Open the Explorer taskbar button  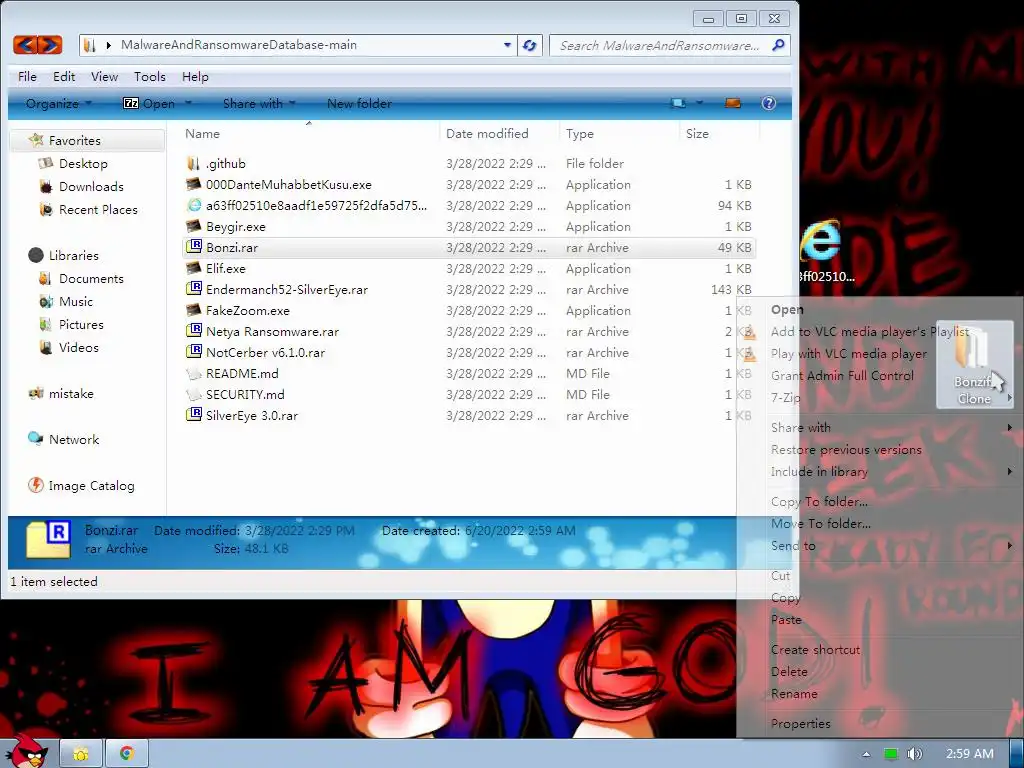(x=81, y=754)
